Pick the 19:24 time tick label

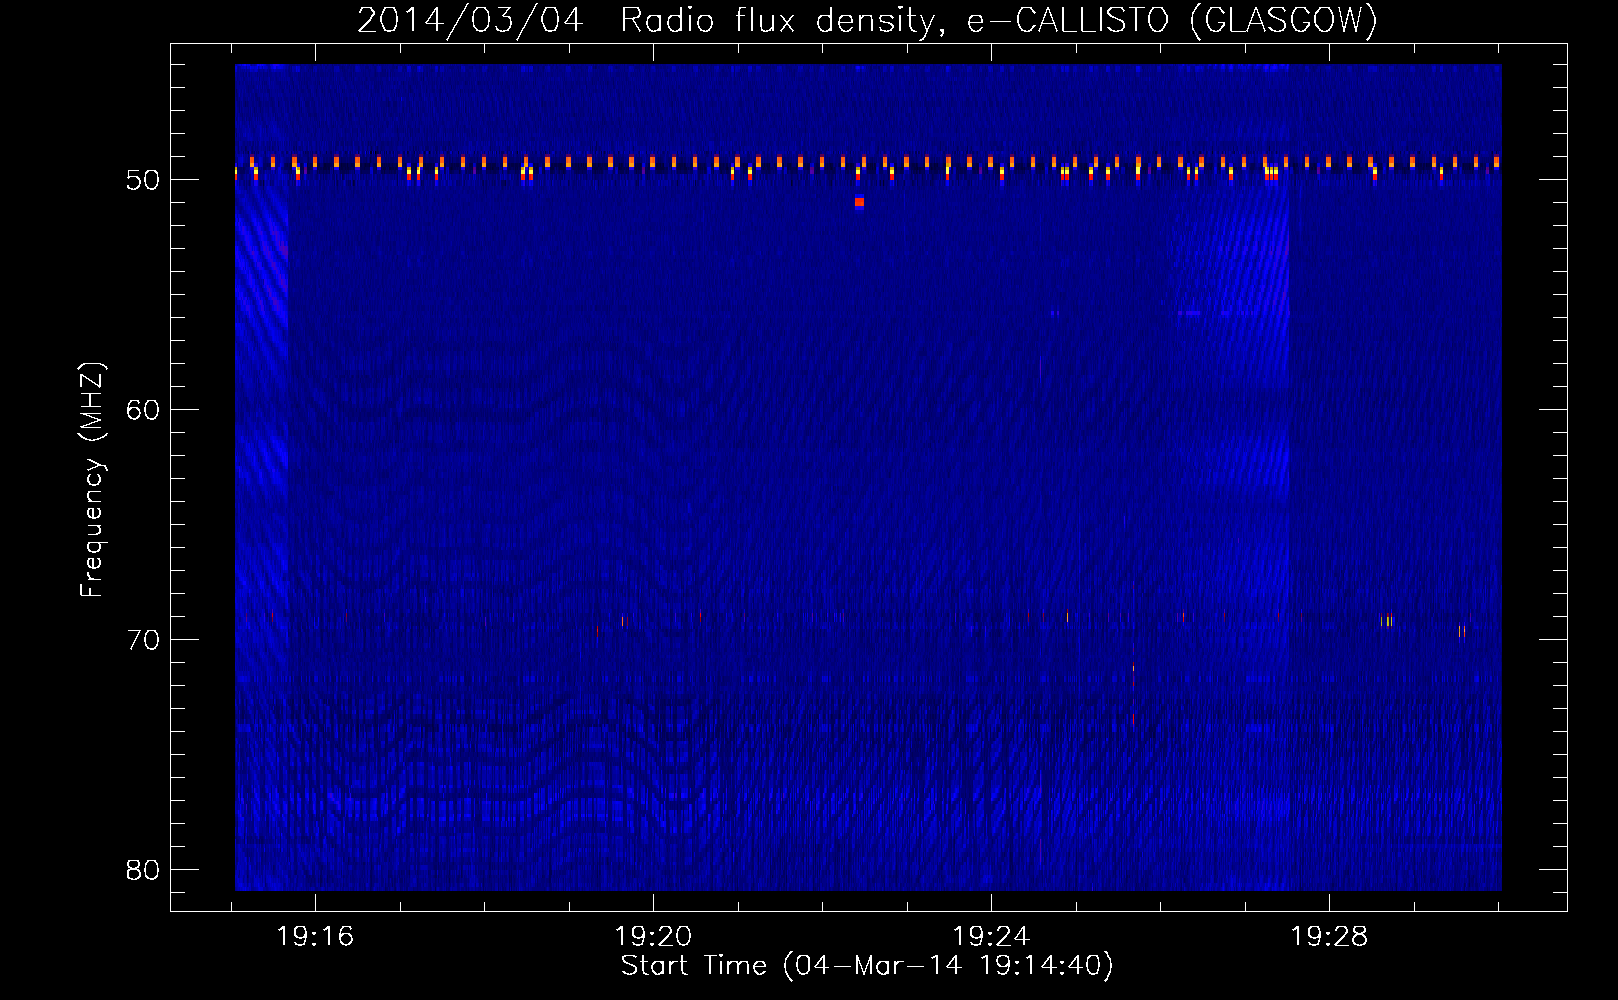pyautogui.click(x=991, y=937)
